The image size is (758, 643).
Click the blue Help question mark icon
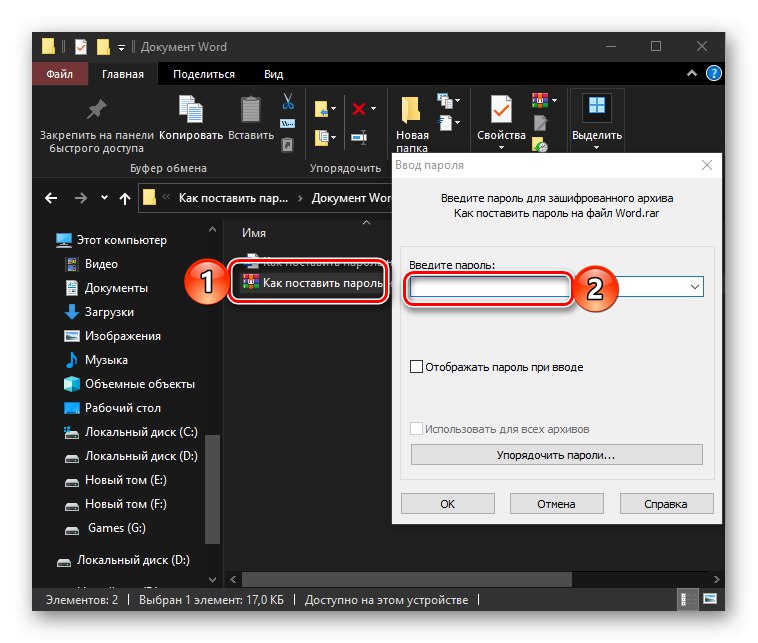coord(714,73)
